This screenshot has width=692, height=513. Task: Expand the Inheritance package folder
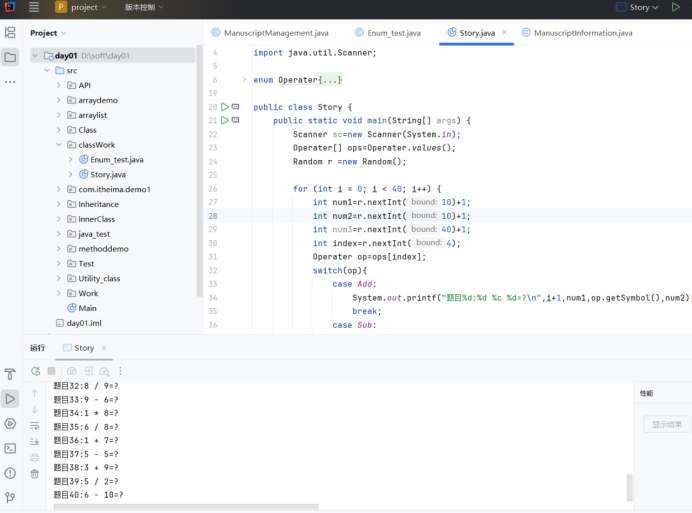click(59, 204)
